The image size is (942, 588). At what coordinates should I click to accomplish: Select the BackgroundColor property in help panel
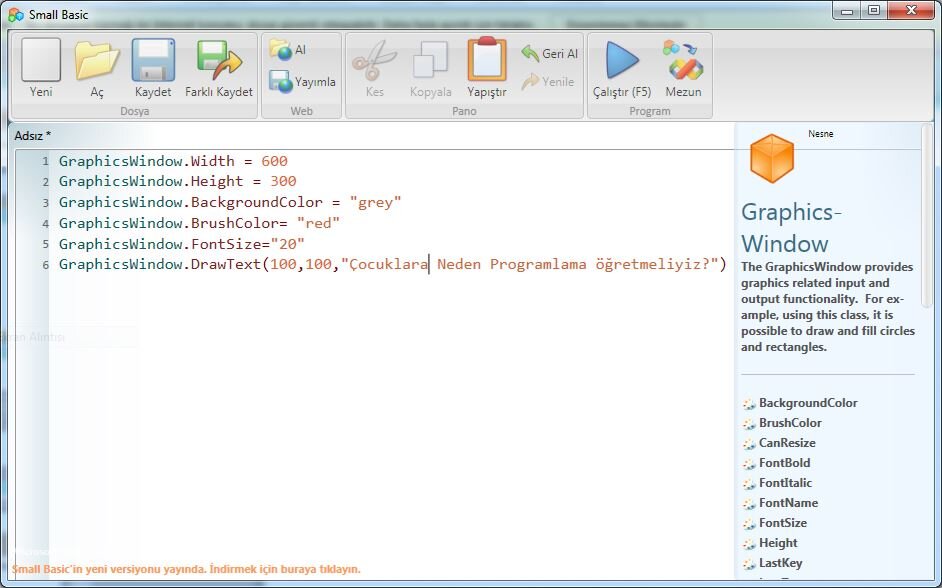807,403
